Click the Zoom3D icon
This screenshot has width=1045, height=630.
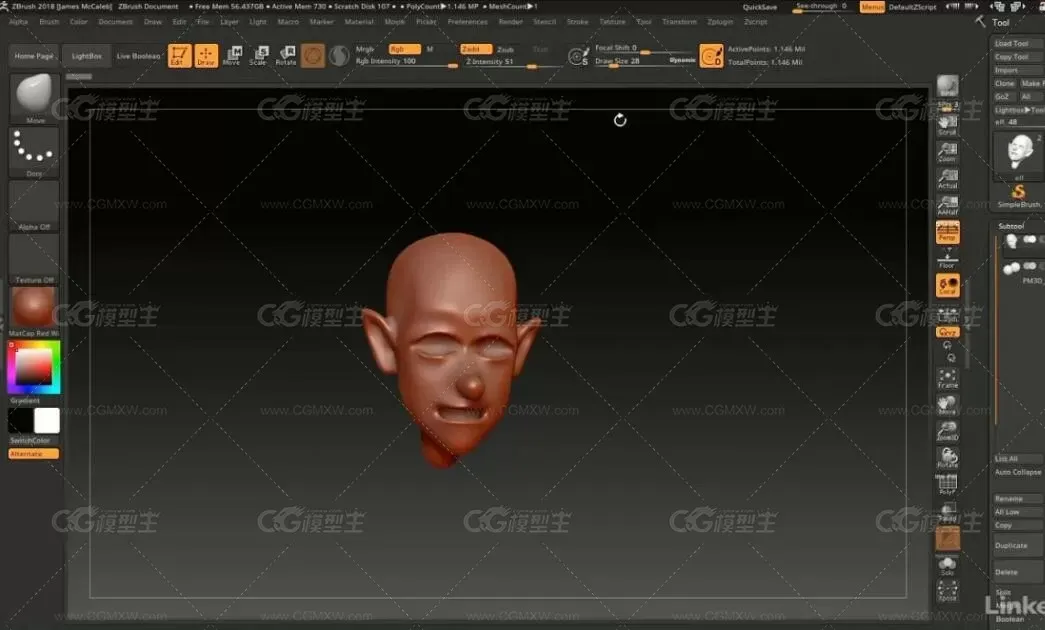pyautogui.click(x=947, y=431)
